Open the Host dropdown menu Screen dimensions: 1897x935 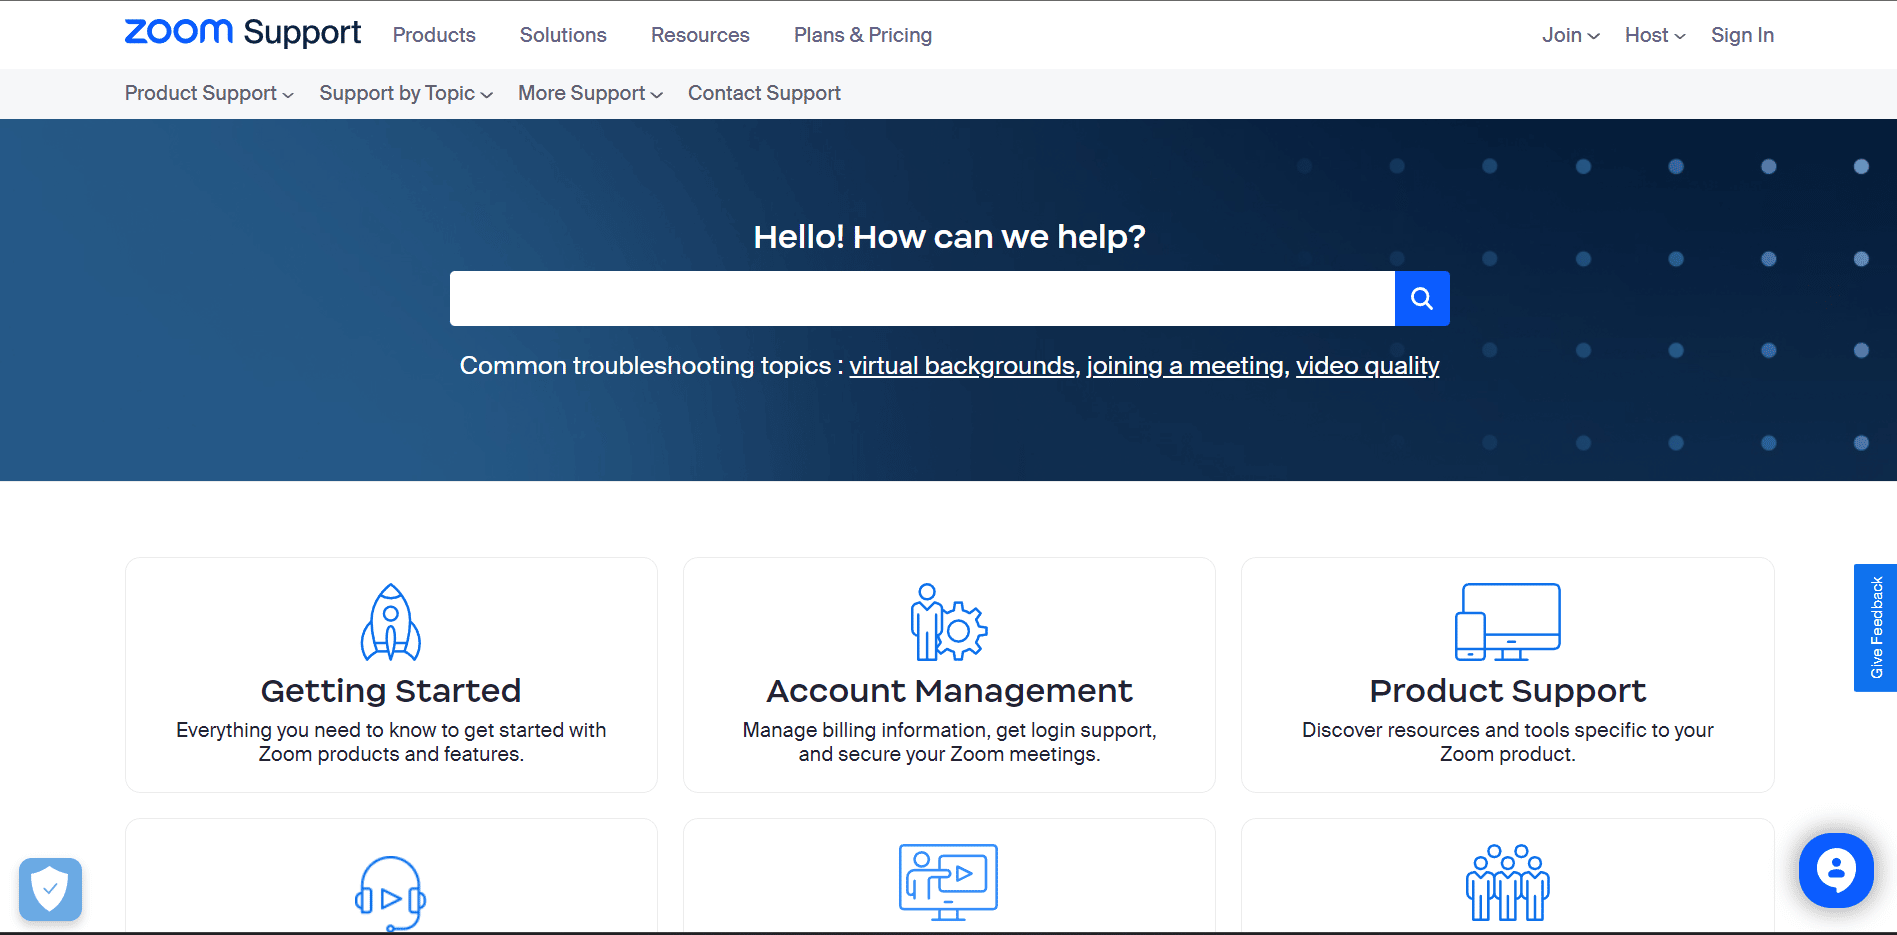(1655, 35)
